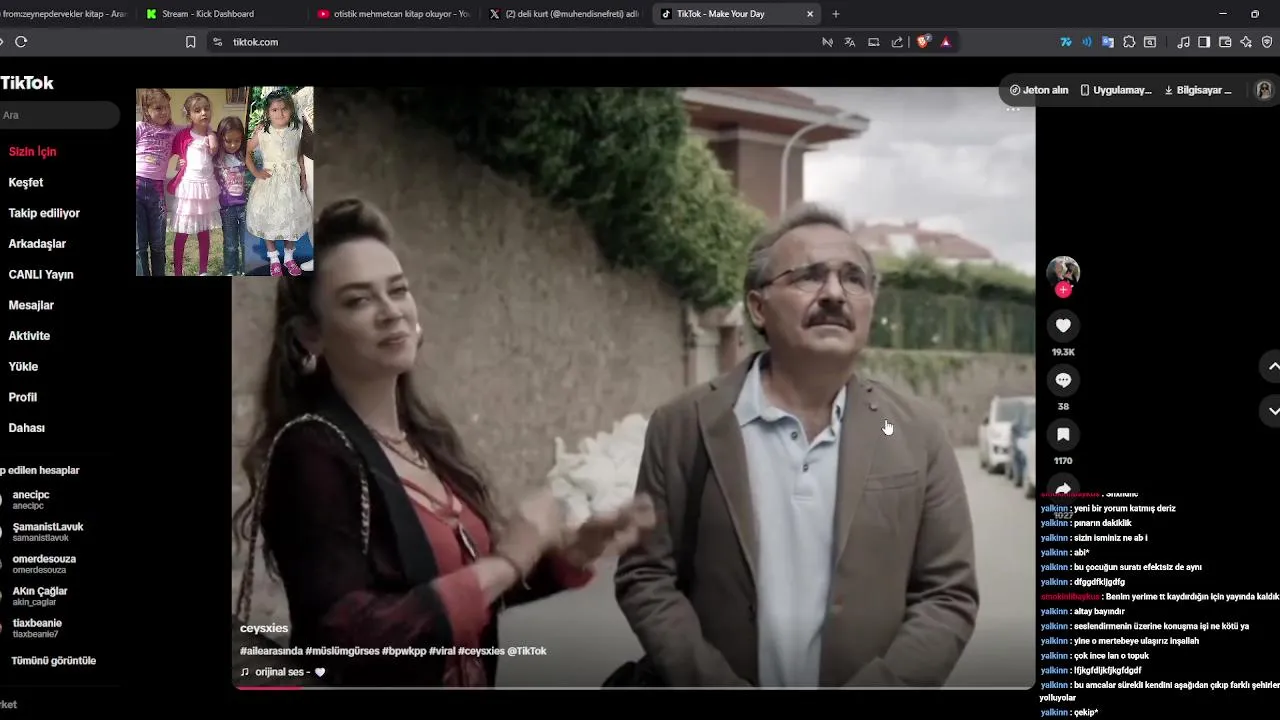Open the Leo AI sparkle icon
This screenshot has width=1280, height=720.
1246,42
